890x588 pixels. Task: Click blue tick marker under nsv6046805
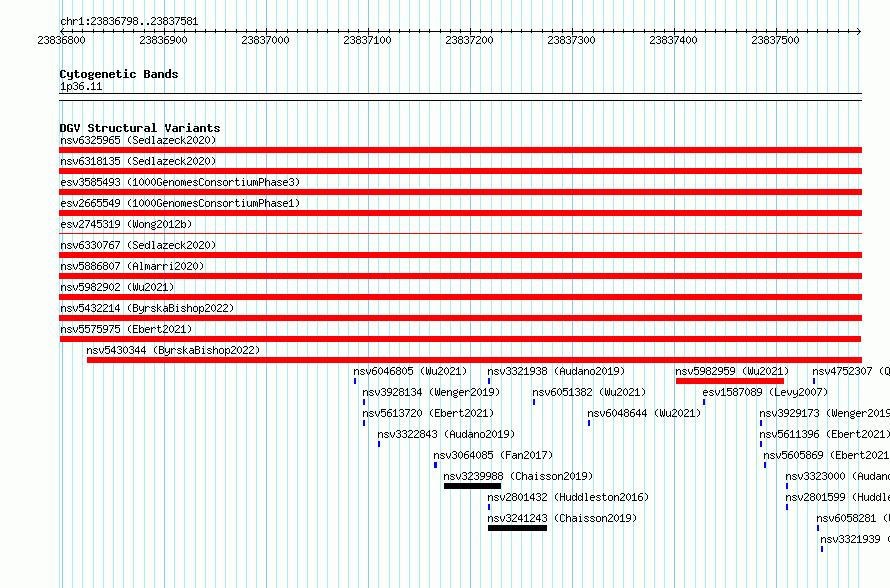click(x=355, y=381)
